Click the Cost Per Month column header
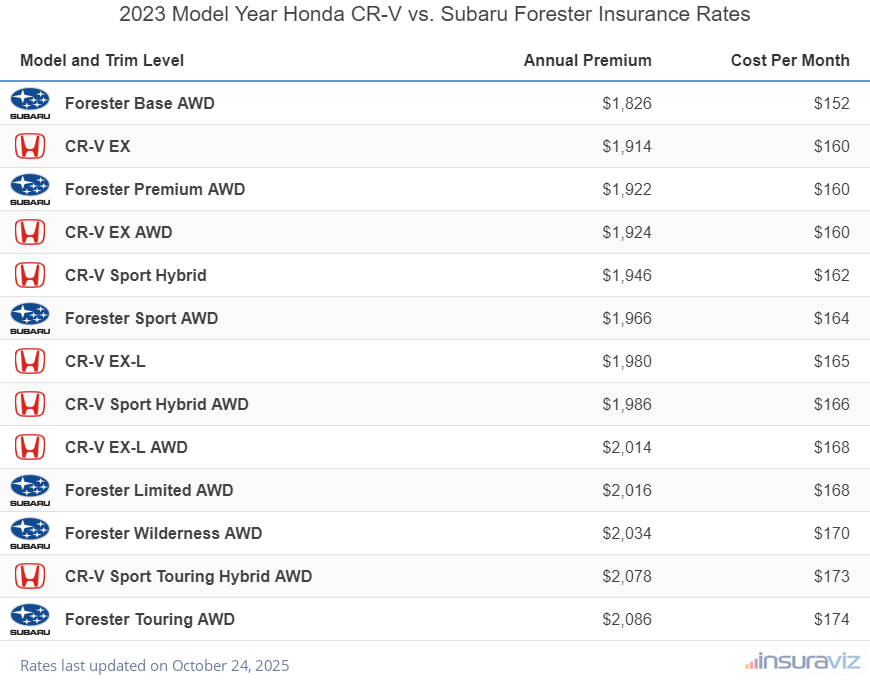This screenshot has width=870, height=681. 790,60
